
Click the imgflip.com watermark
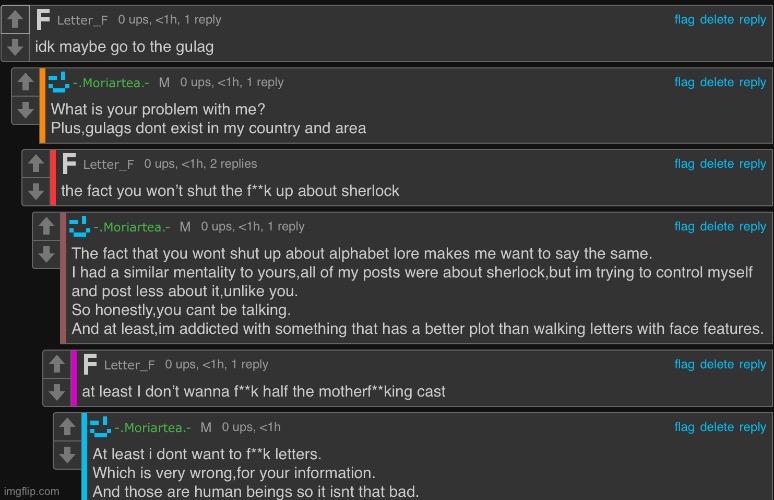click(x=32, y=491)
